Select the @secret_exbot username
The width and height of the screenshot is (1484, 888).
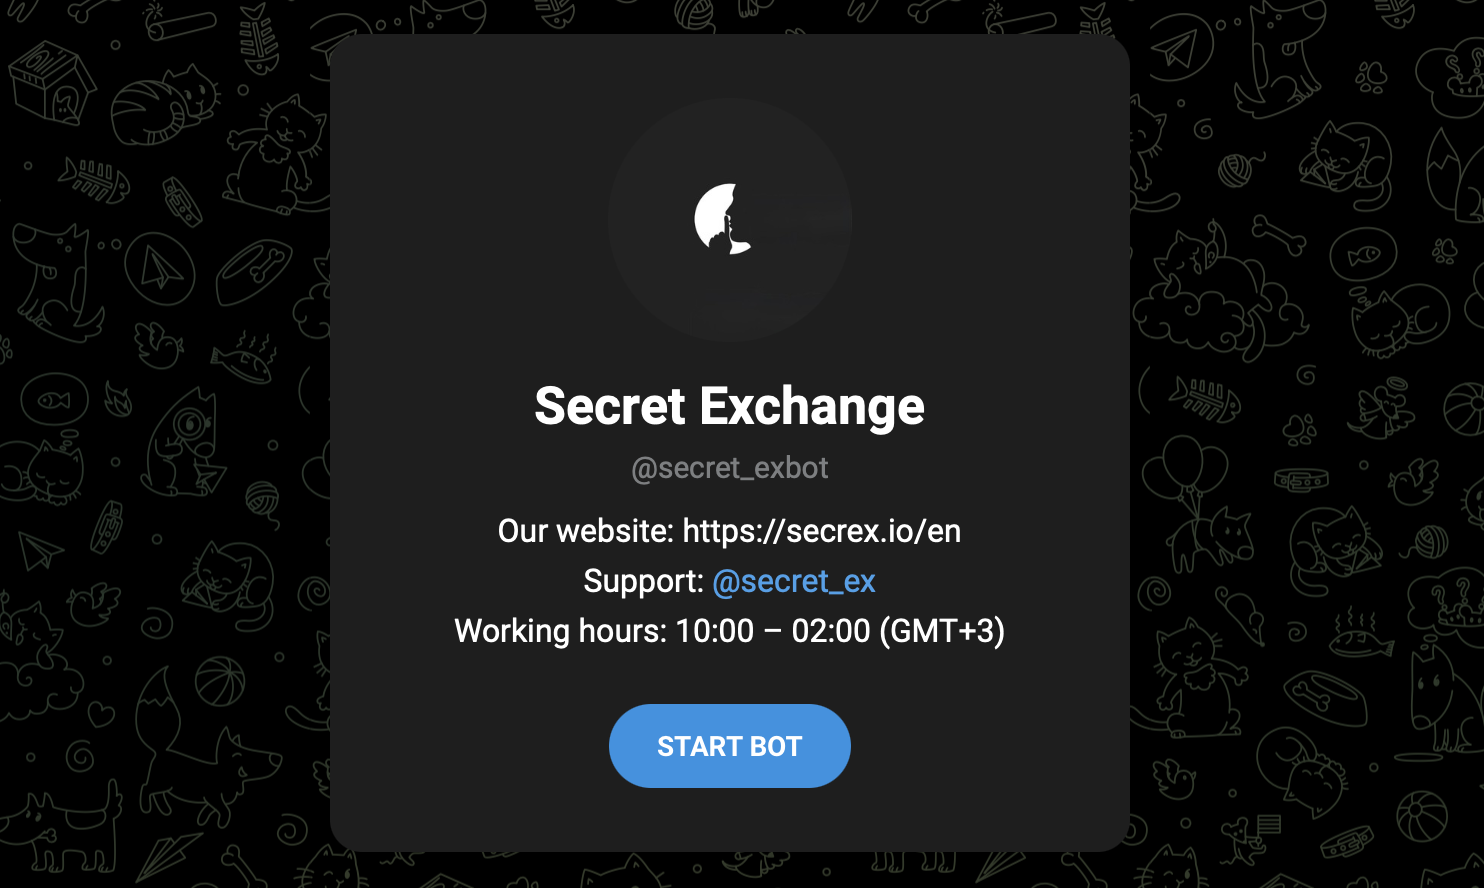(x=729, y=468)
